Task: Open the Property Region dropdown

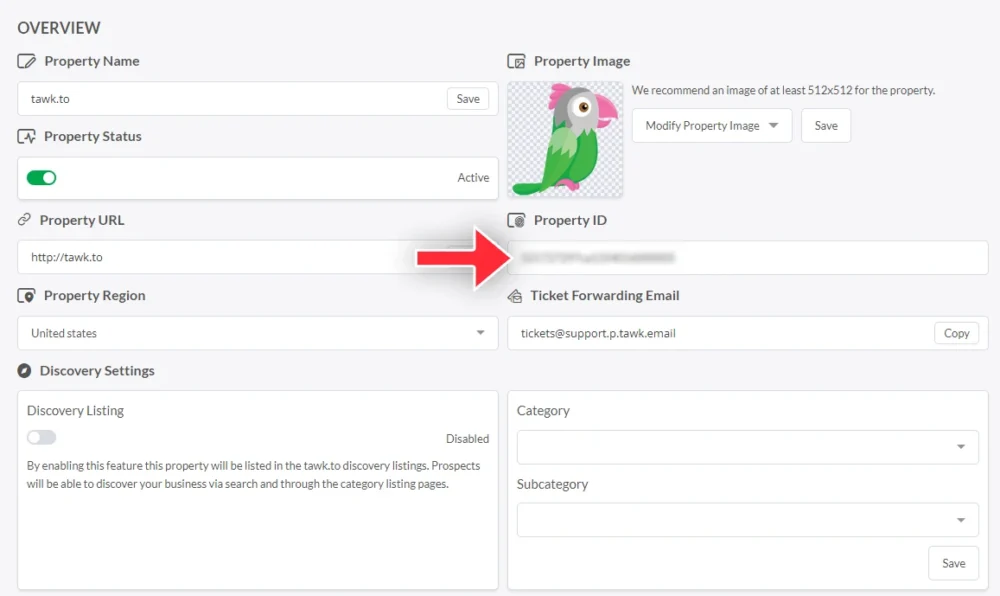Action: tap(257, 333)
